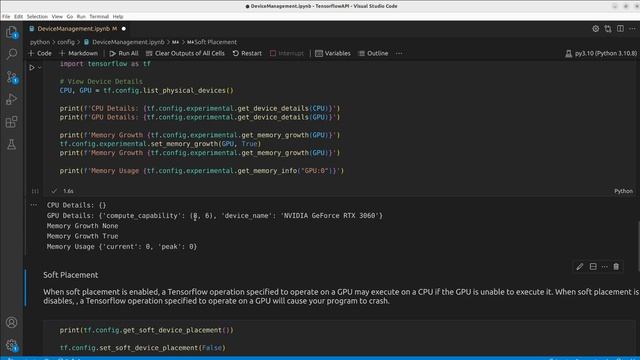Open the Extensions view
The image size is (640, 360).
(x=11, y=122)
